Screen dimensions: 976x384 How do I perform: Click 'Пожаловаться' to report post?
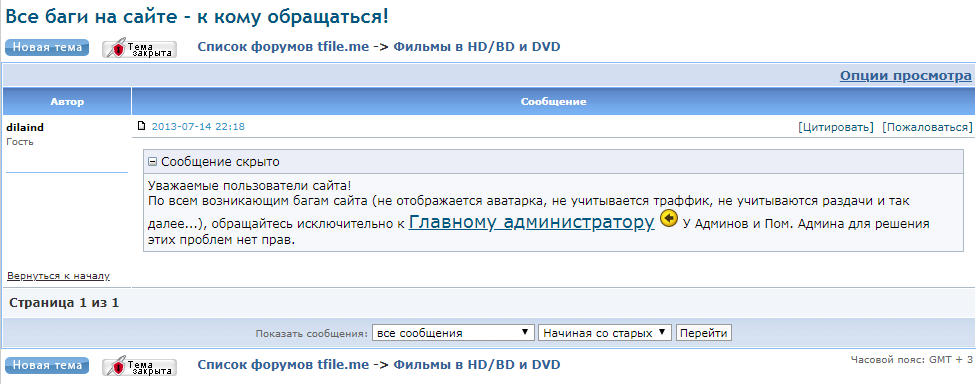pos(927,128)
